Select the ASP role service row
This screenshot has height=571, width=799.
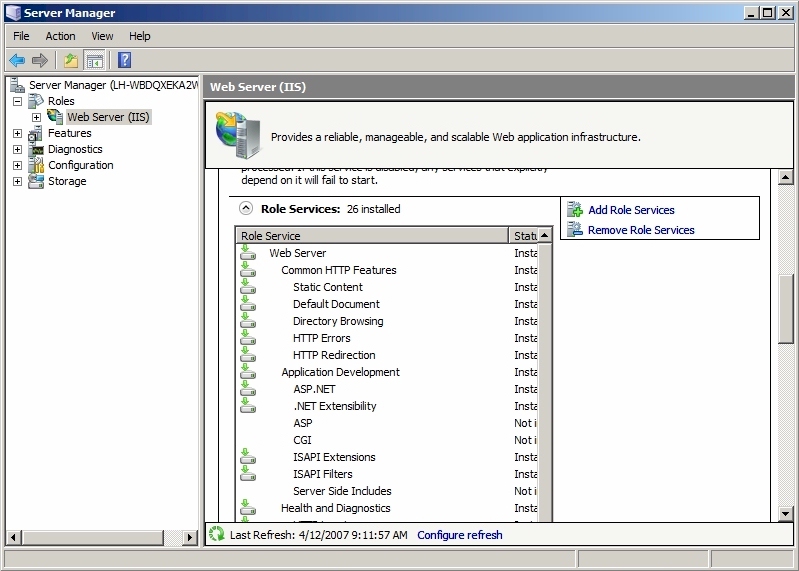(387, 423)
